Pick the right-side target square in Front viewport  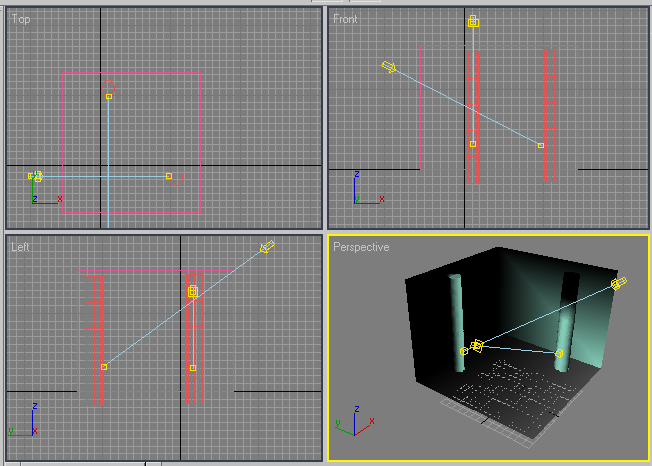click(541, 145)
